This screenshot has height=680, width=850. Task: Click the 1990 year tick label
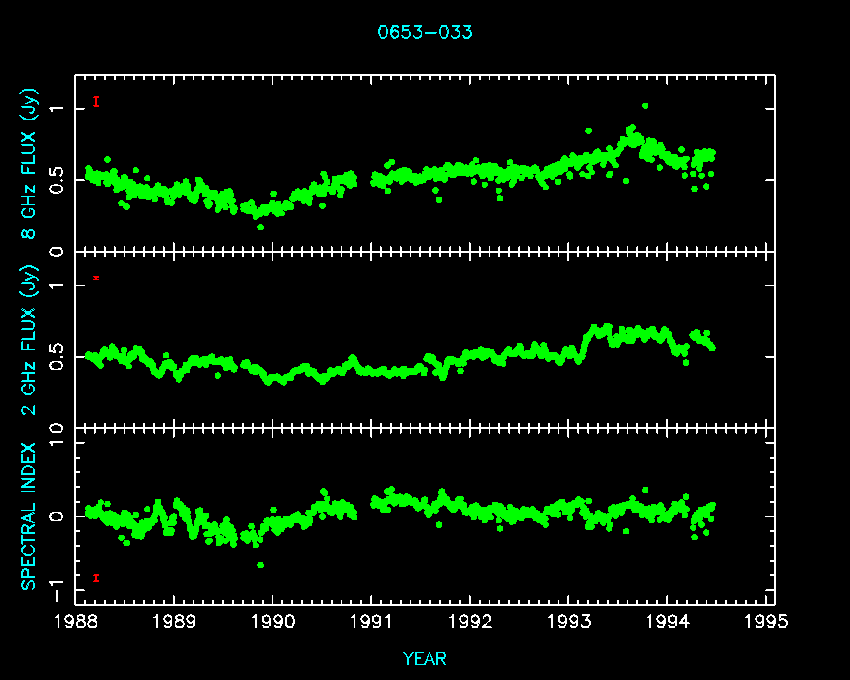tap(274, 622)
